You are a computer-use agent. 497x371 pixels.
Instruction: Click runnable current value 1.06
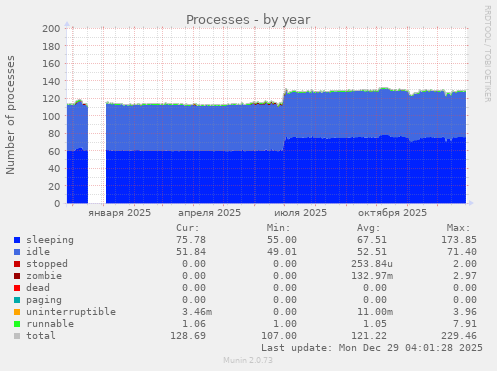pyautogui.click(x=194, y=324)
